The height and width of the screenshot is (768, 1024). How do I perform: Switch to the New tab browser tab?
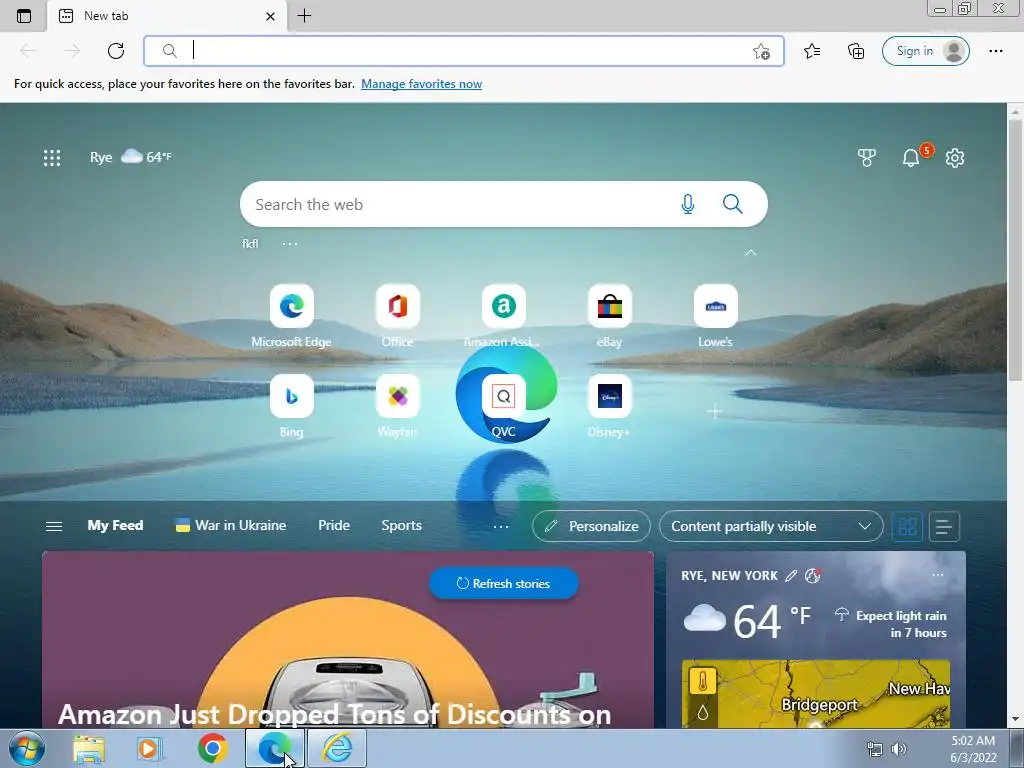(167, 16)
